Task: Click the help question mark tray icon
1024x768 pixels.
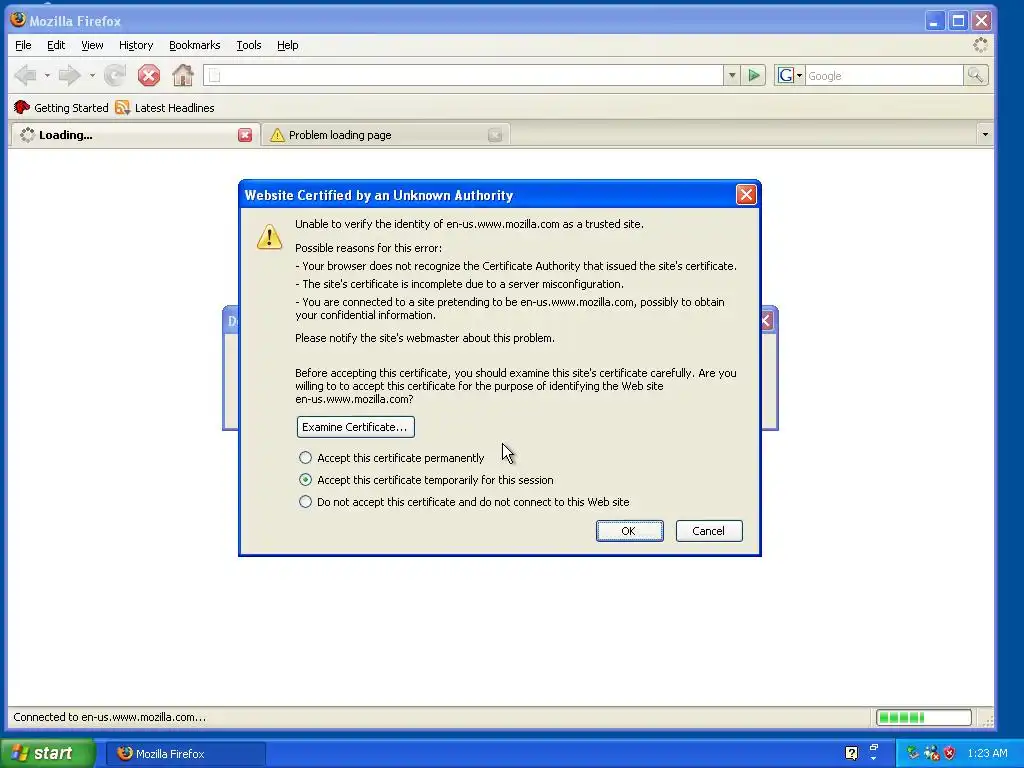Action: pyautogui.click(x=851, y=753)
